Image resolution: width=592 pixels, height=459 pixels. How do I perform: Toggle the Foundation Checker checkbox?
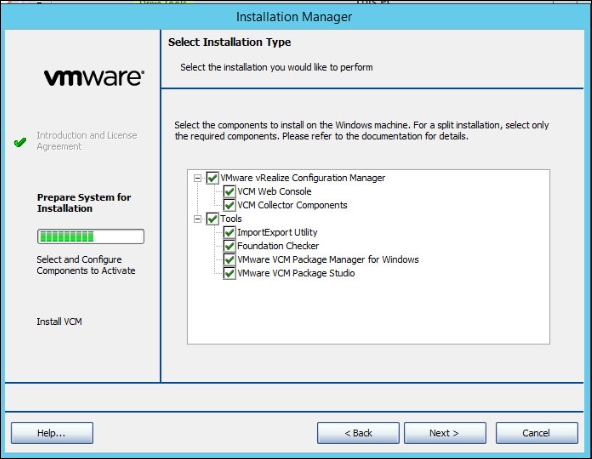[229, 246]
